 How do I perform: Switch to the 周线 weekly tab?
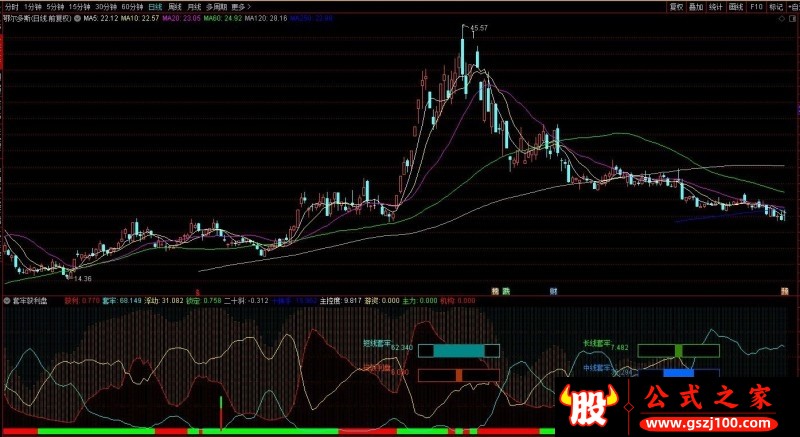coord(175,7)
